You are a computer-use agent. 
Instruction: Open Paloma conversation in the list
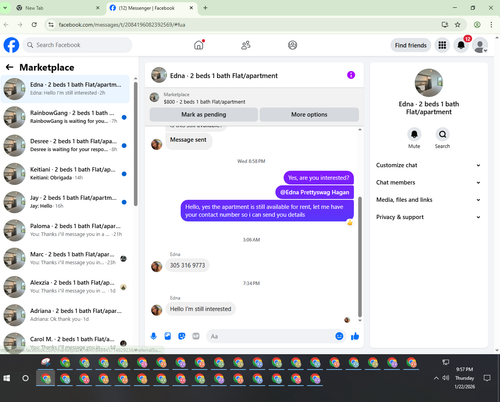point(65,230)
